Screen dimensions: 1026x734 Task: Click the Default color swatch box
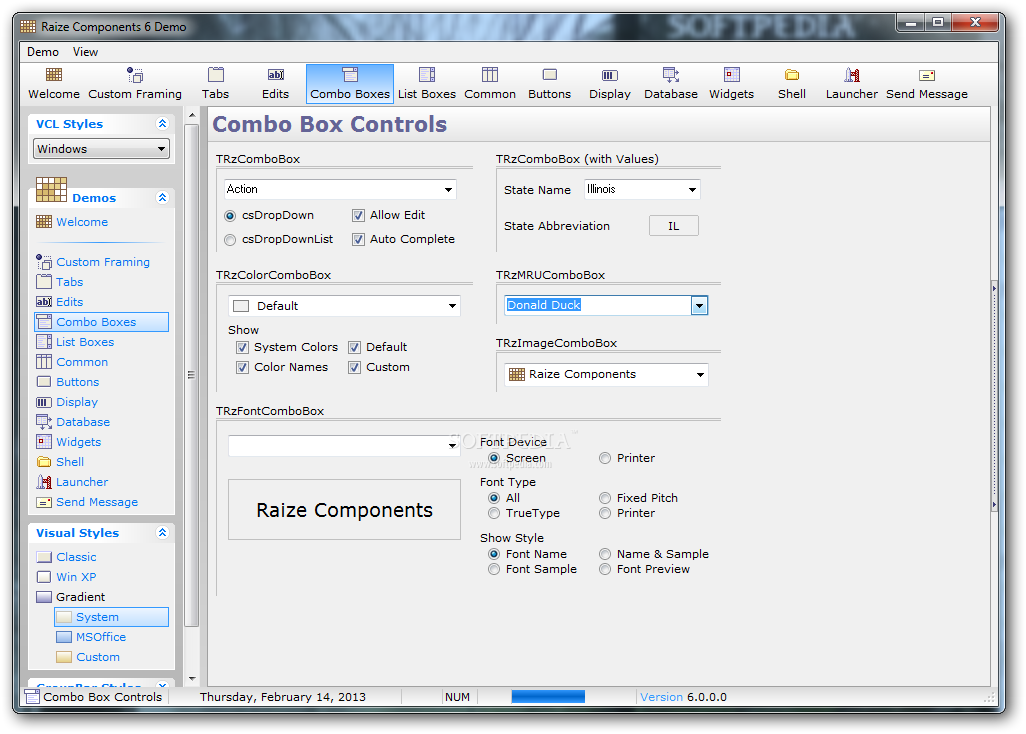click(x=241, y=306)
